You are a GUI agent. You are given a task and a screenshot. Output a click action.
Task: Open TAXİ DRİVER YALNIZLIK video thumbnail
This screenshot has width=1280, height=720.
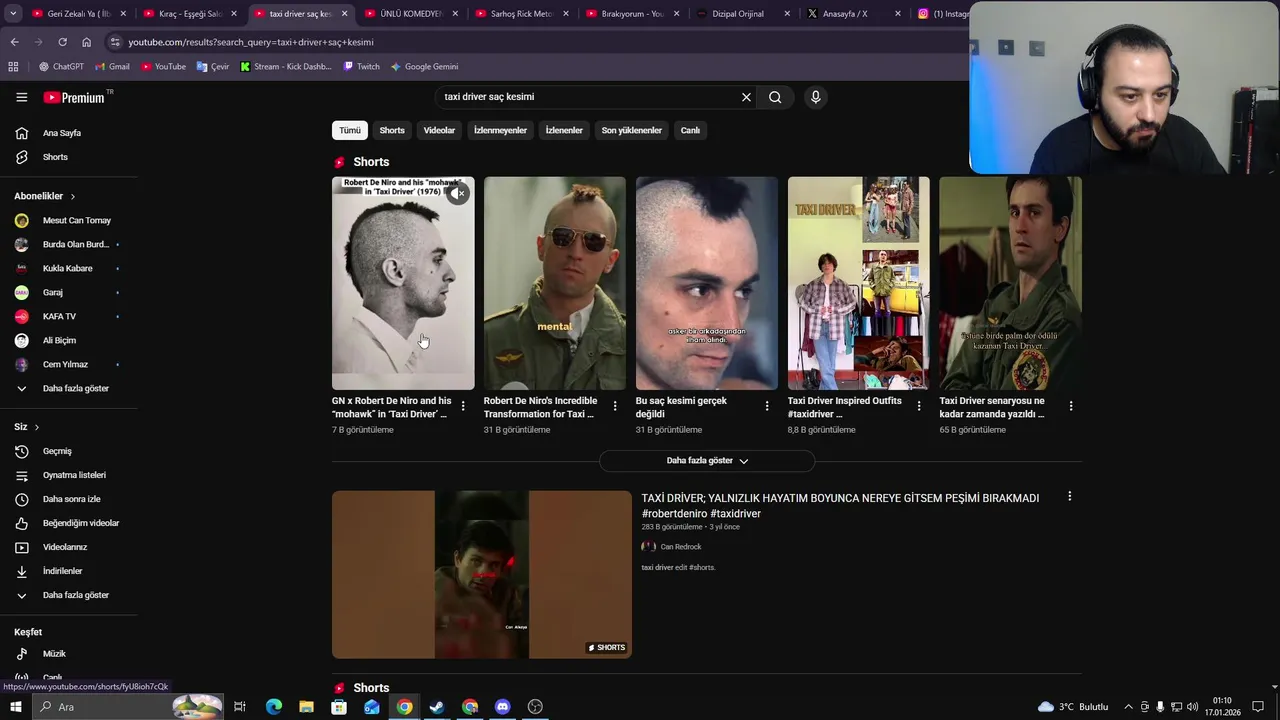[482, 574]
